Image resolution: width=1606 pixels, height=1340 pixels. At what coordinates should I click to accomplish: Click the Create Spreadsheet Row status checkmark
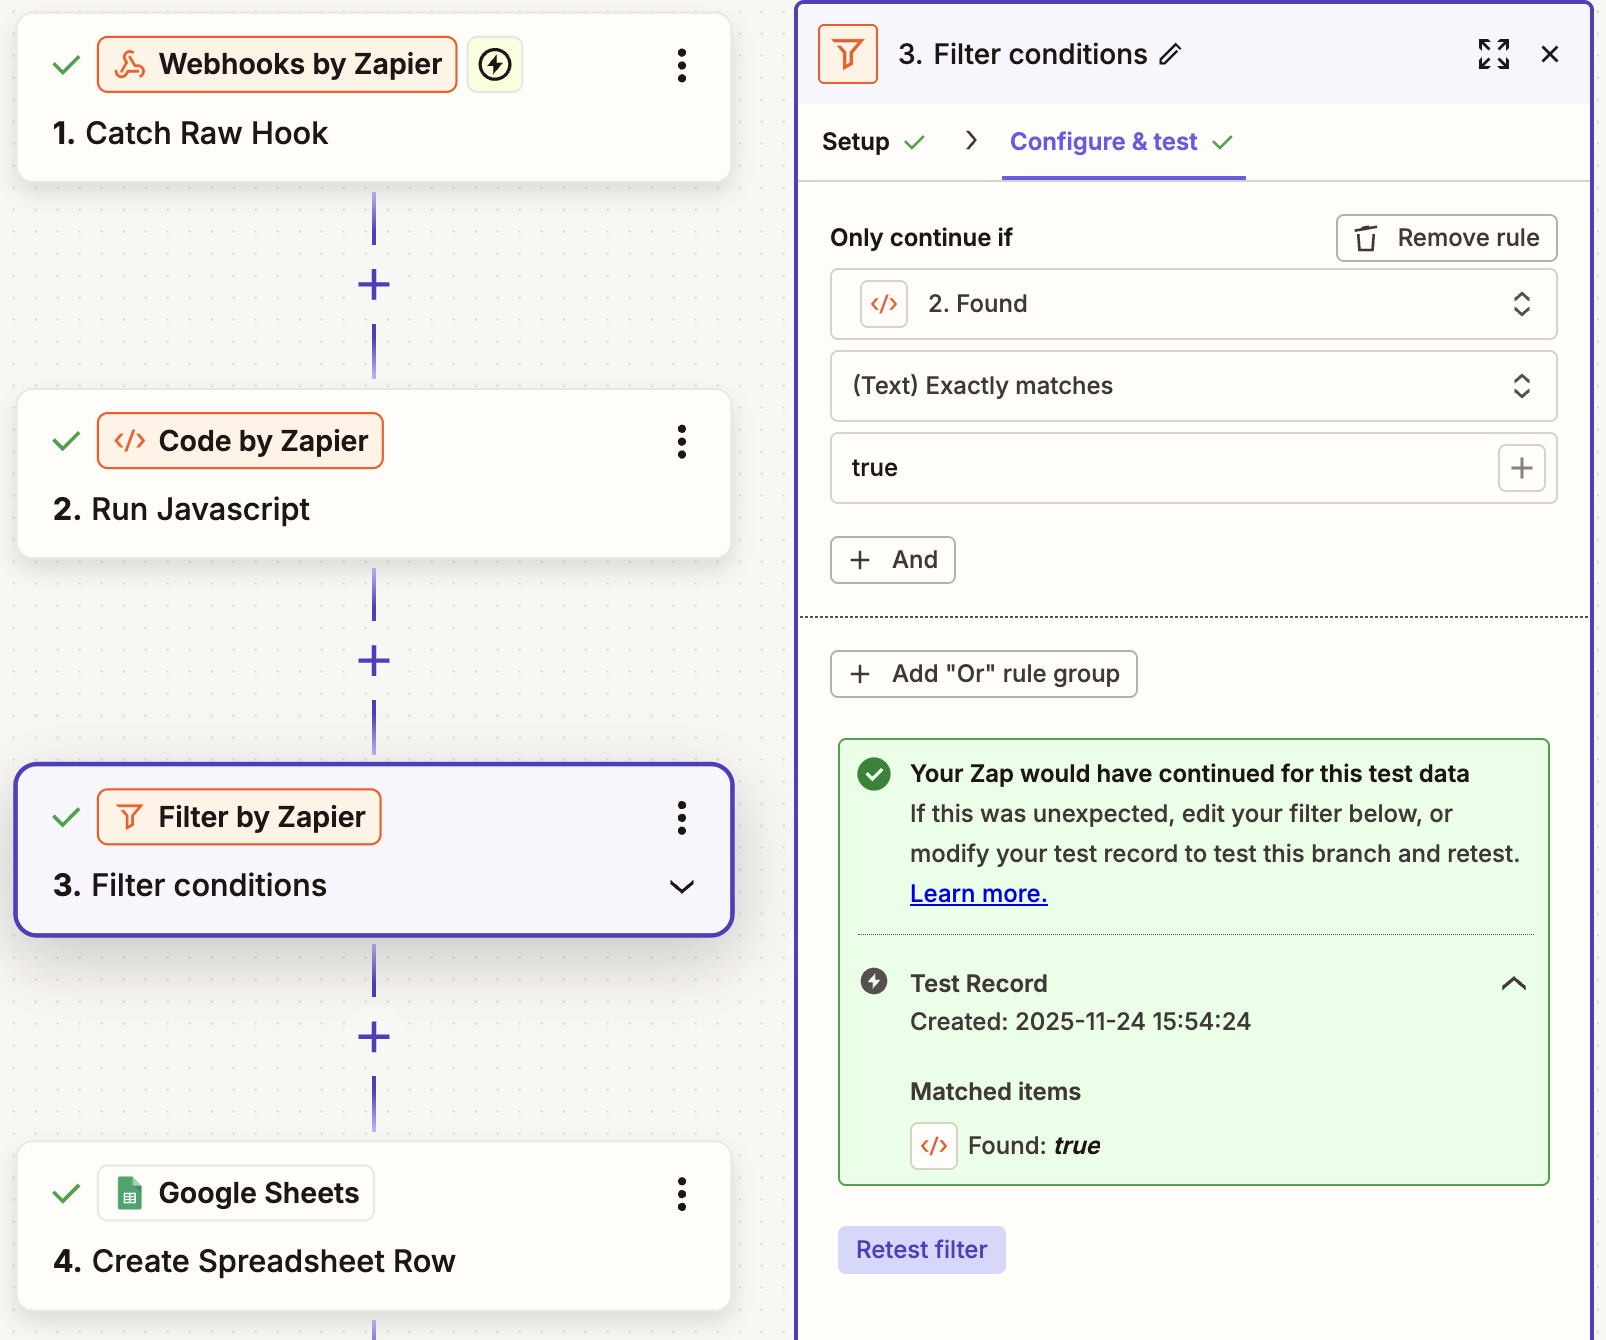tap(66, 1193)
